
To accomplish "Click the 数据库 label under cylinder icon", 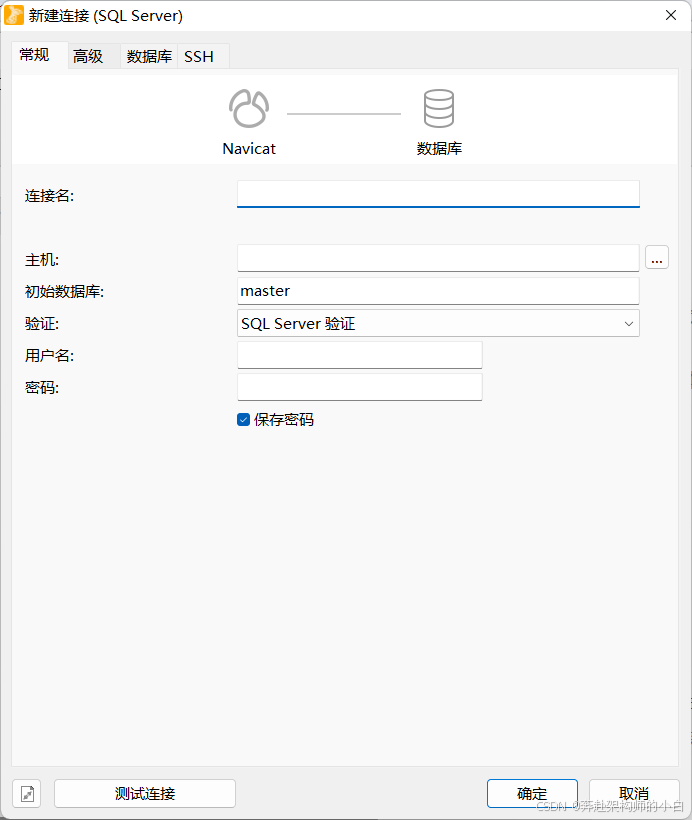I will [439, 149].
